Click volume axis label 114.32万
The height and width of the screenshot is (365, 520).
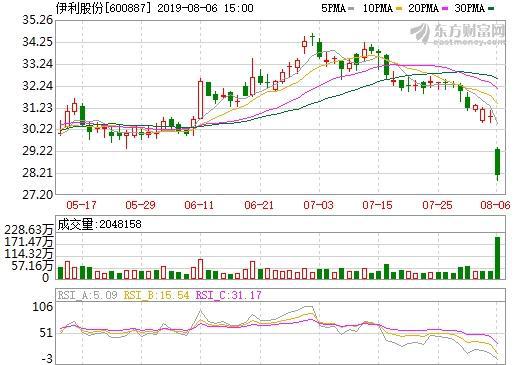tap(29, 254)
